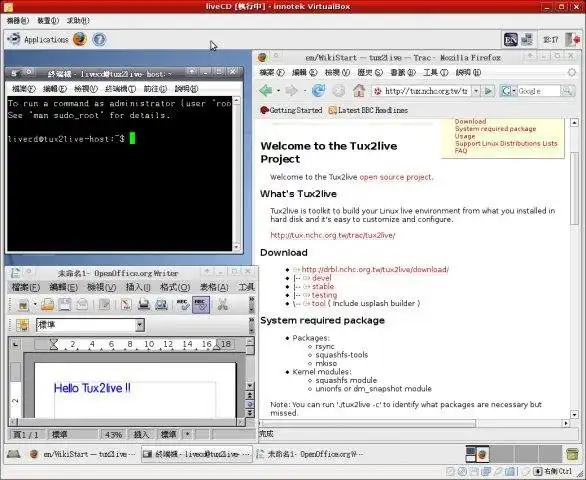Image resolution: width=586 pixels, height=480 pixels.
Task: Open the New document dropdown arrow in Writer
Action: pos(35,305)
